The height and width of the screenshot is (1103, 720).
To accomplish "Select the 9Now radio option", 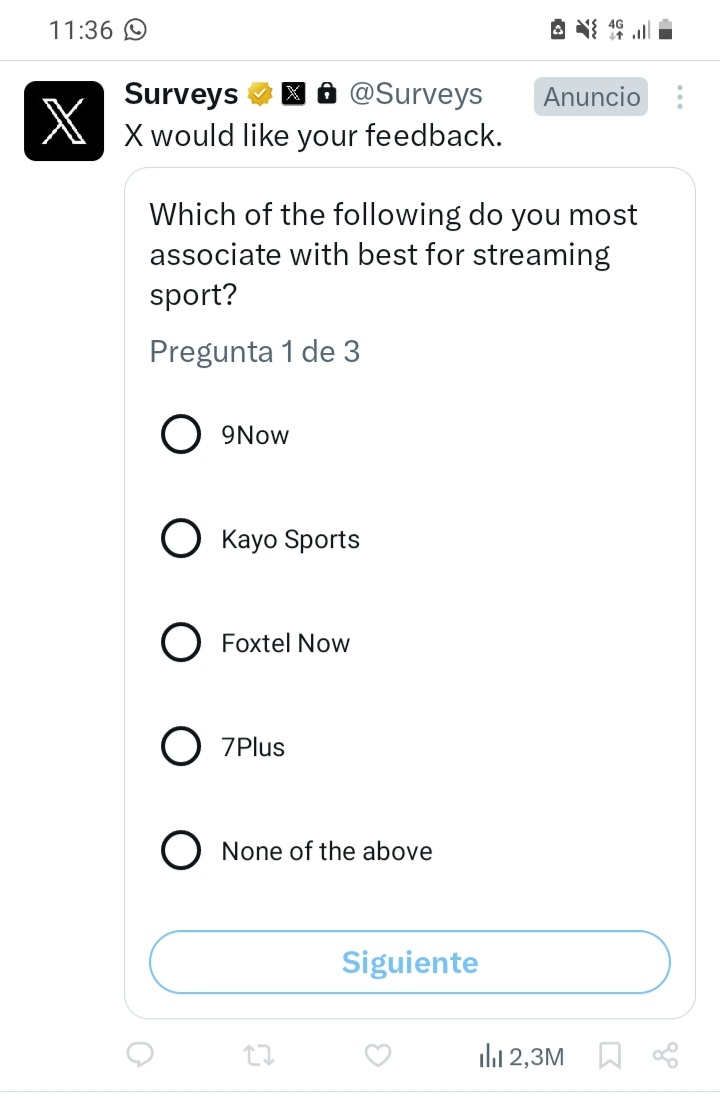I will [x=180, y=435].
